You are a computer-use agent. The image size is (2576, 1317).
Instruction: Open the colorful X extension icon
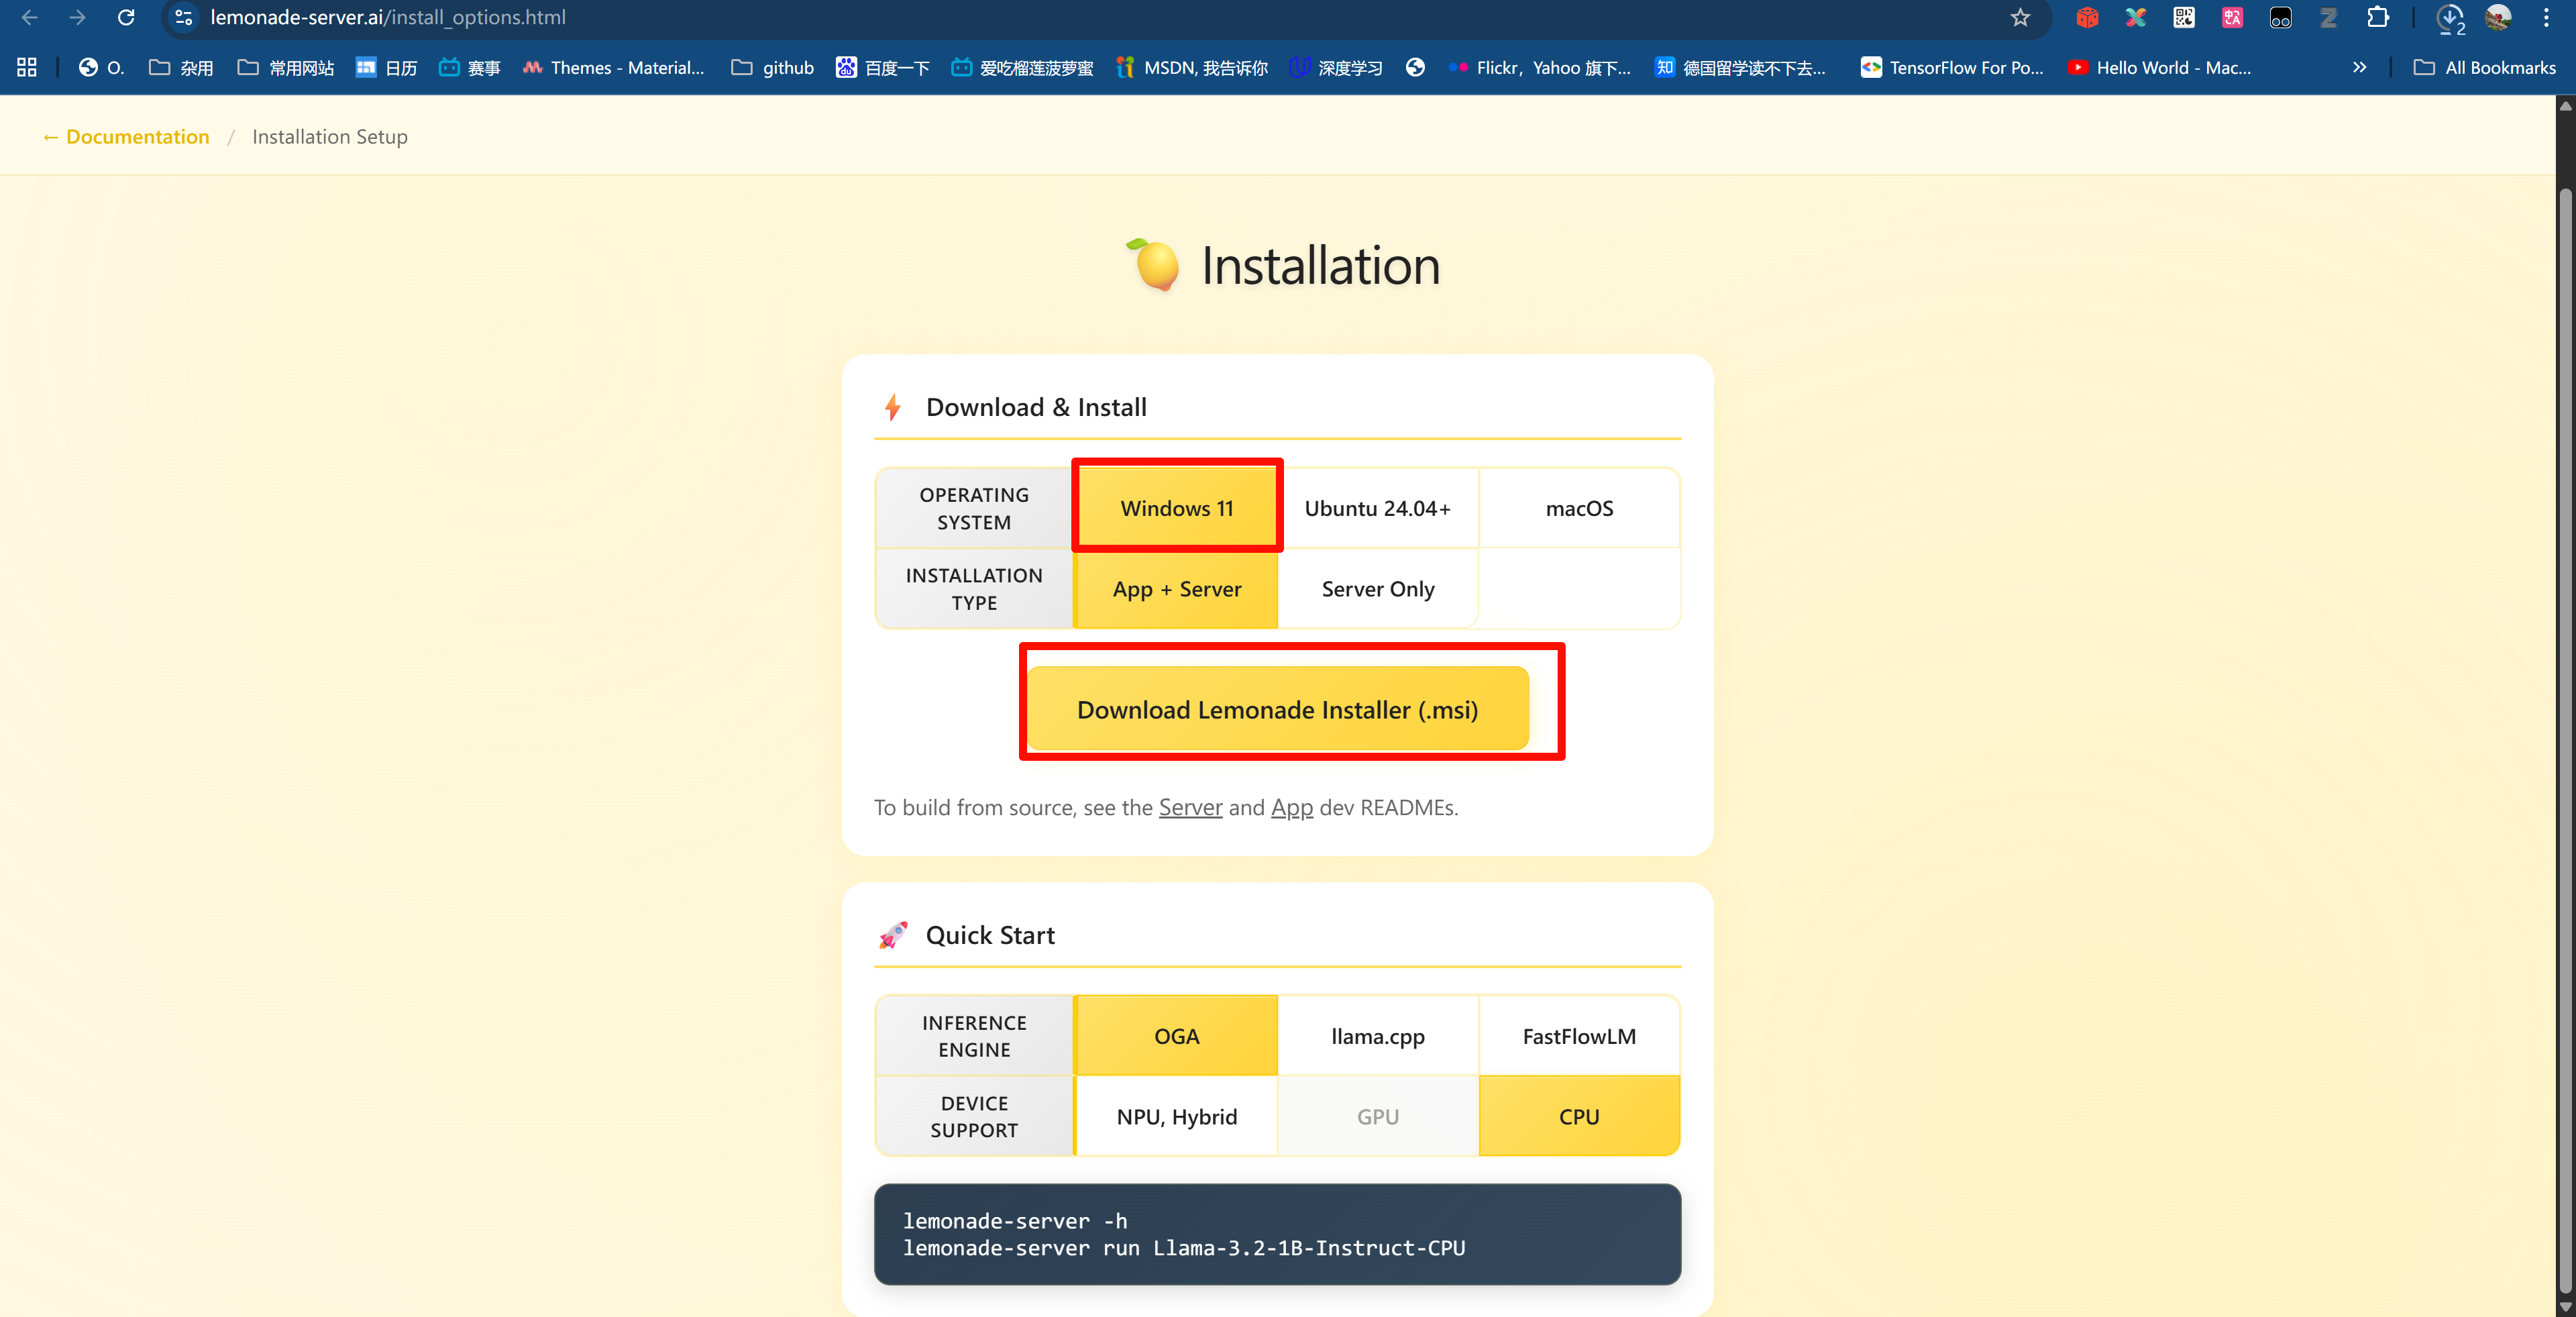point(2135,18)
